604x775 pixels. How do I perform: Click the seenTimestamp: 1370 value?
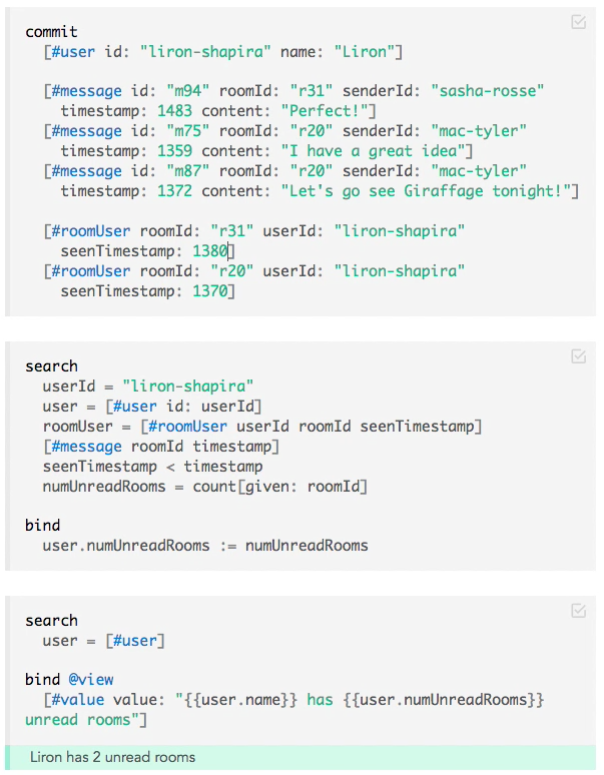214,291
